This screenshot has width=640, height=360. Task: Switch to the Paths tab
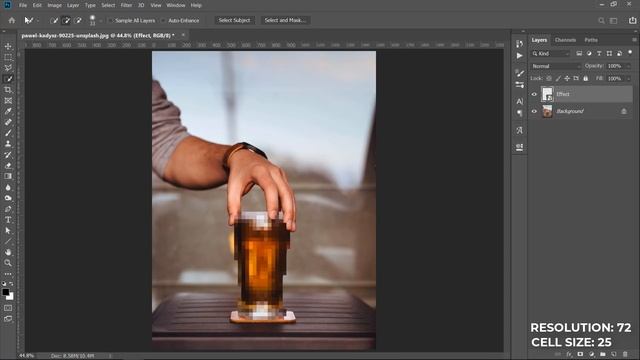tap(591, 40)
